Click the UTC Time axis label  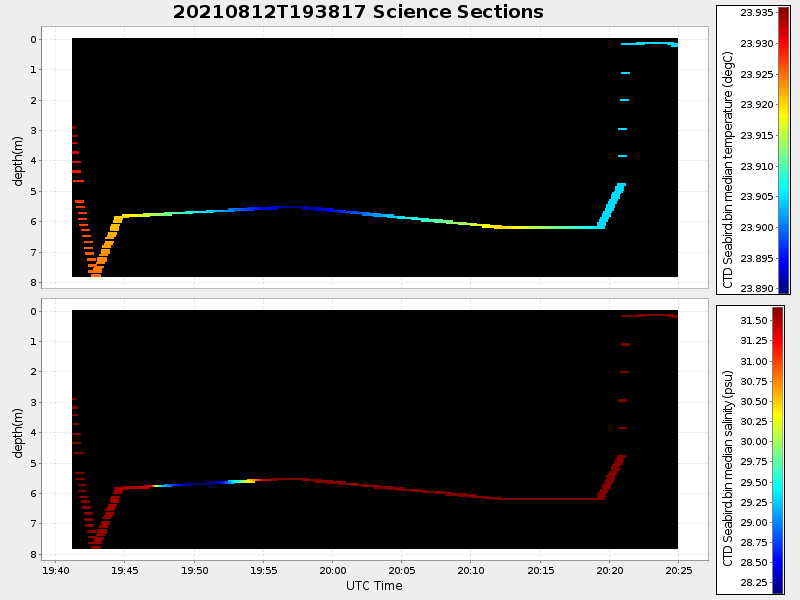[374, 586]
